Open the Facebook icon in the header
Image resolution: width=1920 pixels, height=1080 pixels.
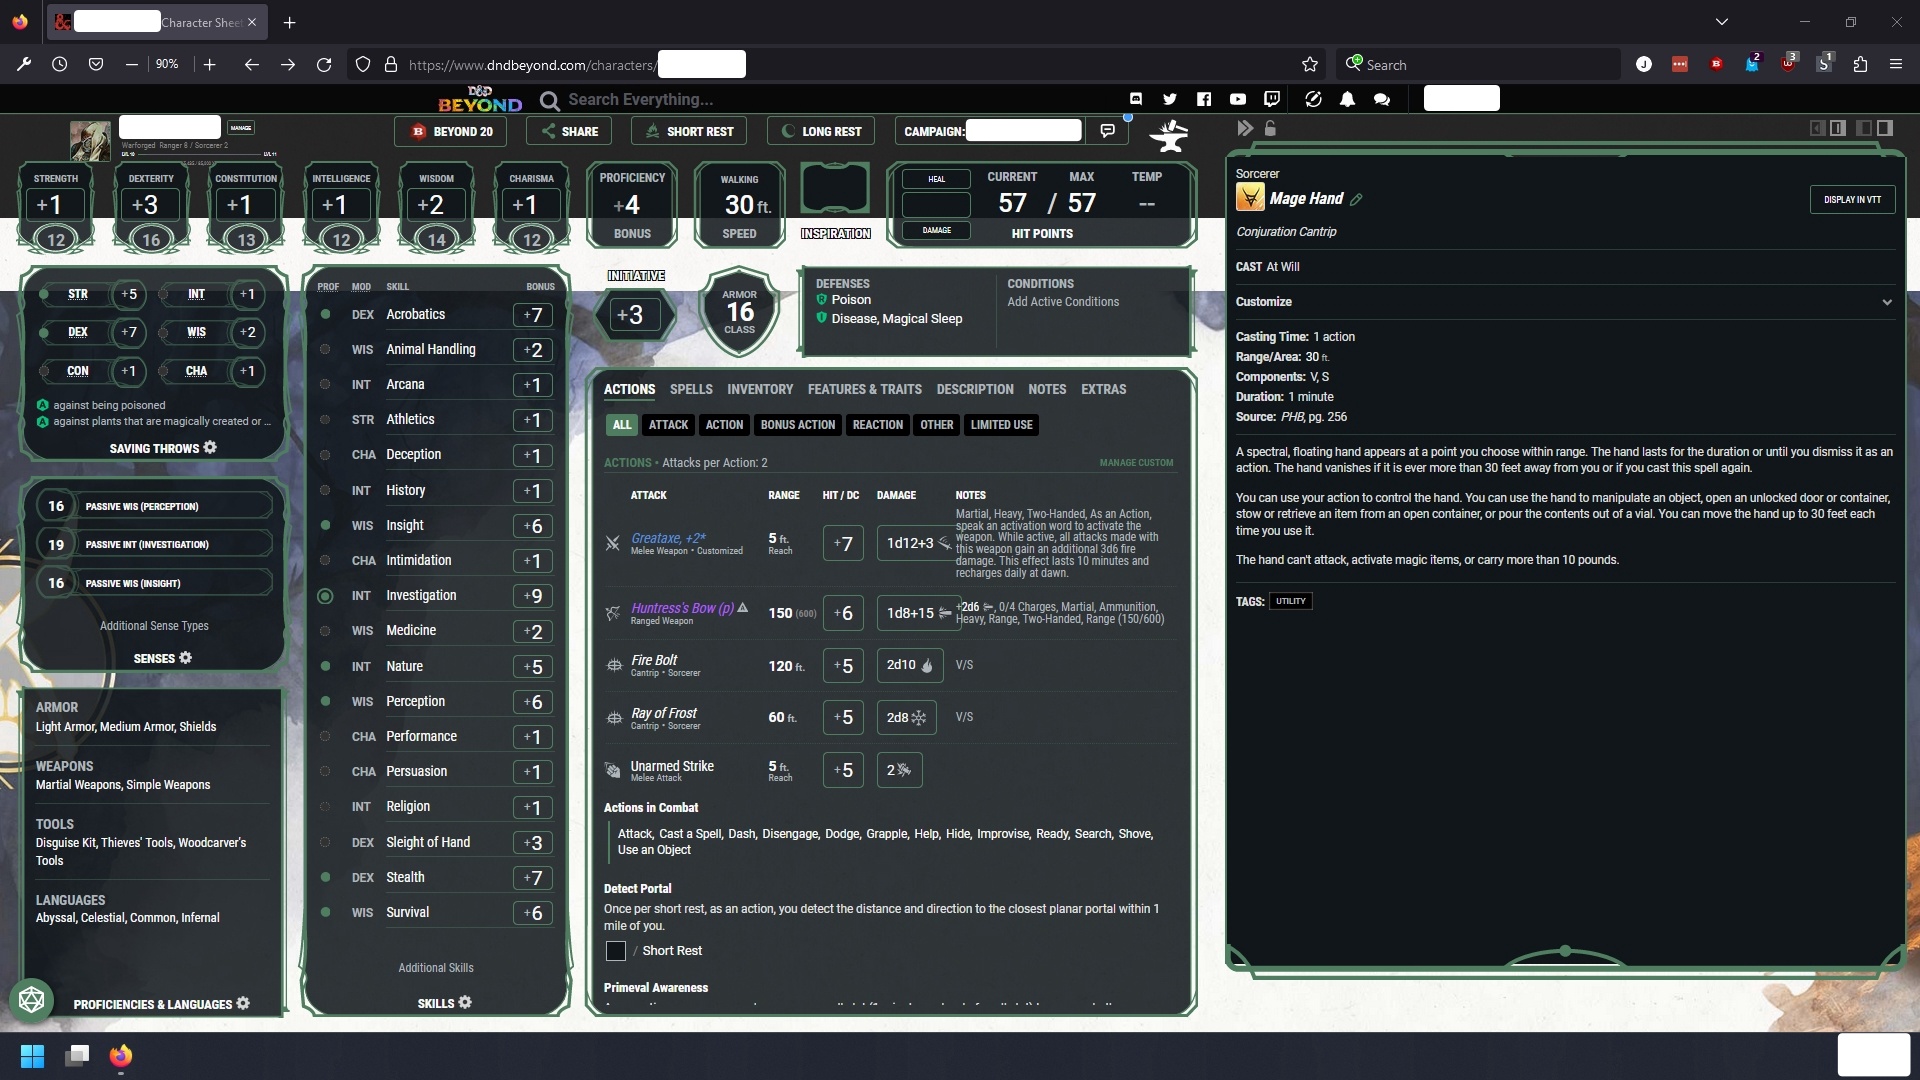(1204, 99)
